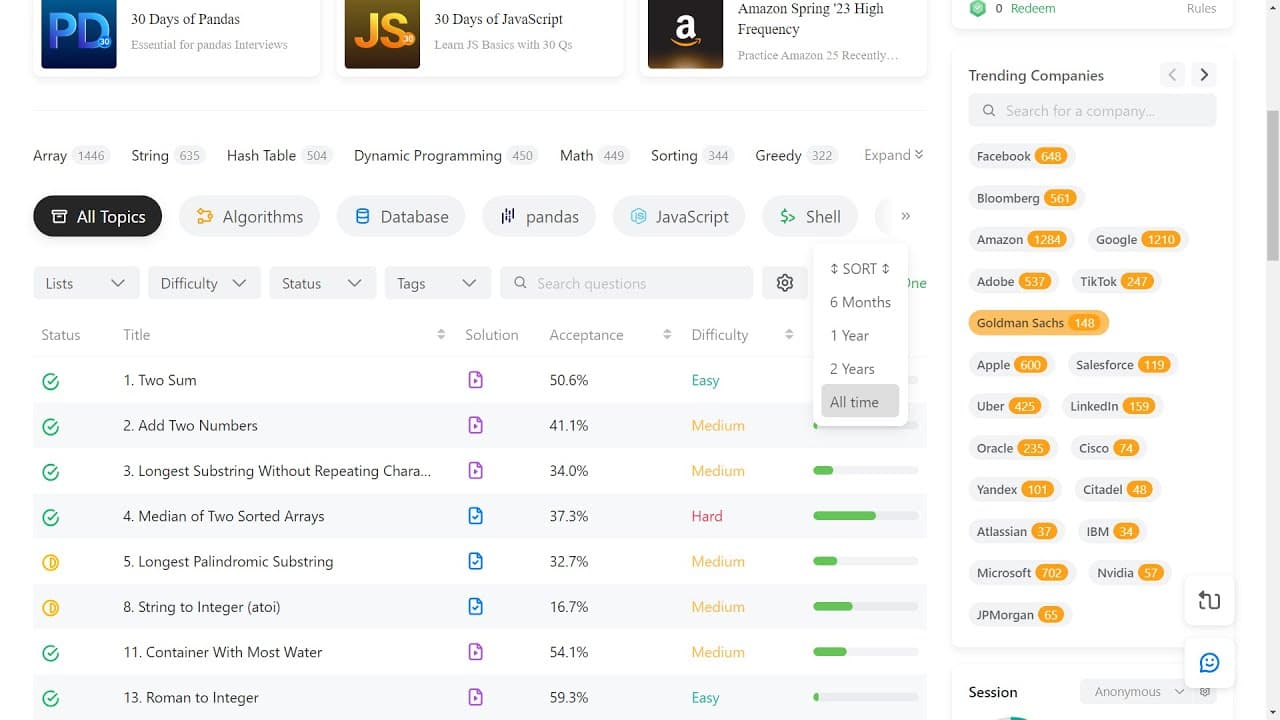The height and width of the screenshot is (720, 1280).
Task: Open problem 1. Two Sum
Action: pyautogui.click(x=160, y=380)
